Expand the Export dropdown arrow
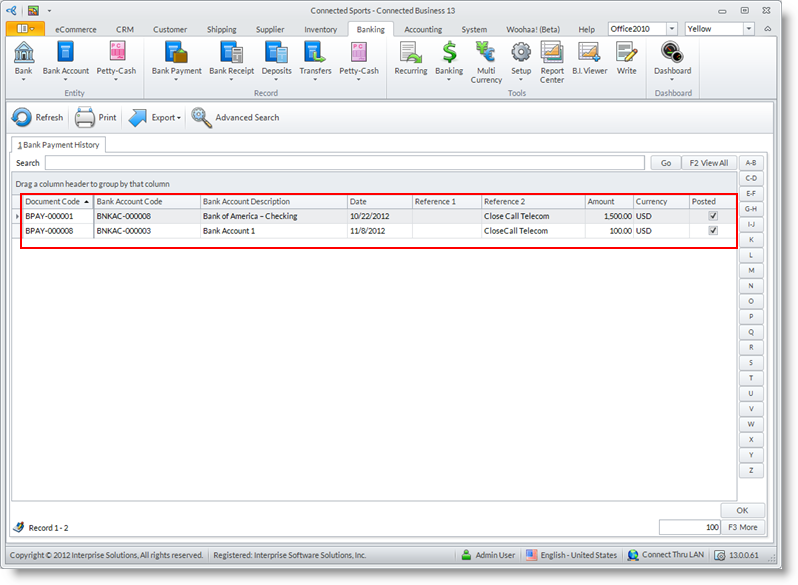The height and width of the screenshot is (585, 798). point(179,118)
